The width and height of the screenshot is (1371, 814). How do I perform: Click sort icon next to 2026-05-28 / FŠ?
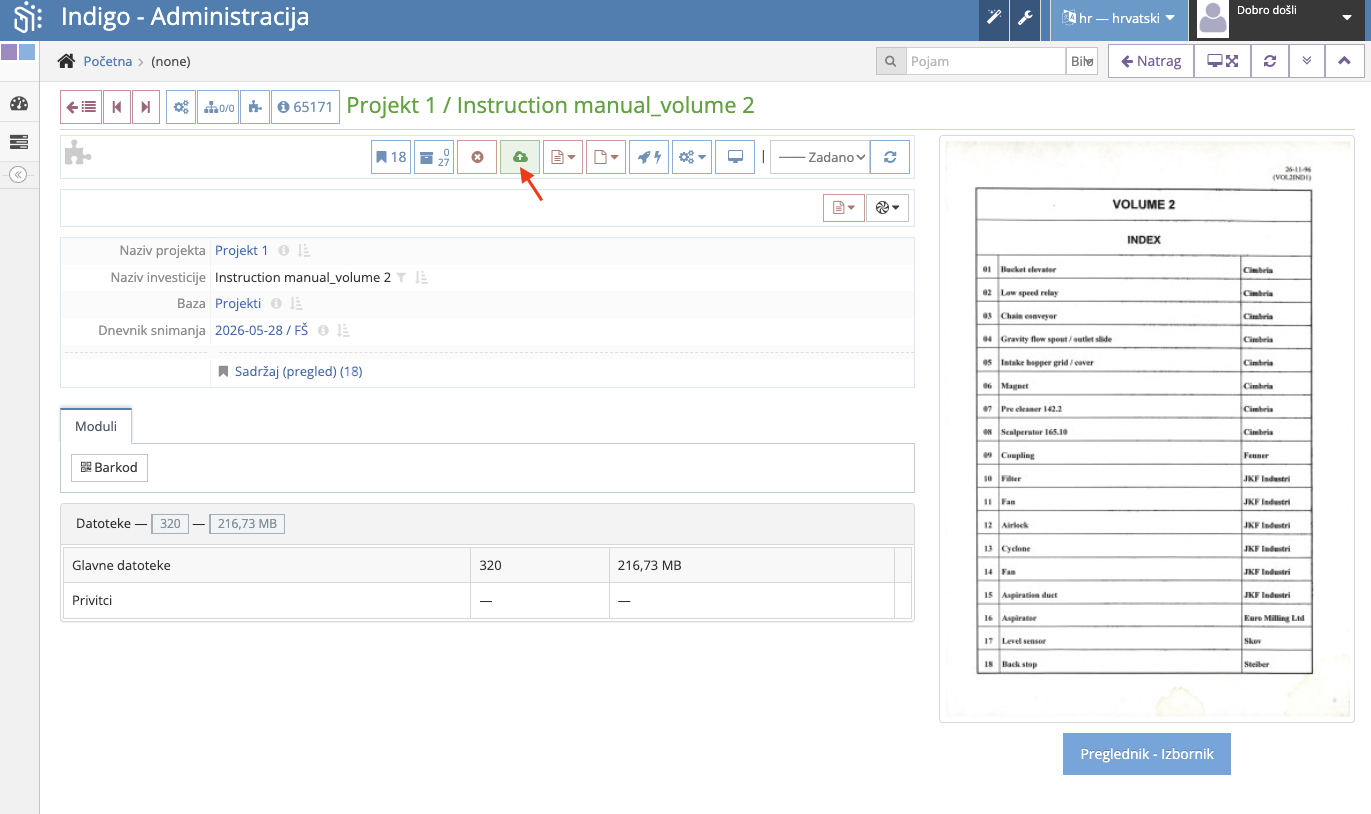[343, 331]
